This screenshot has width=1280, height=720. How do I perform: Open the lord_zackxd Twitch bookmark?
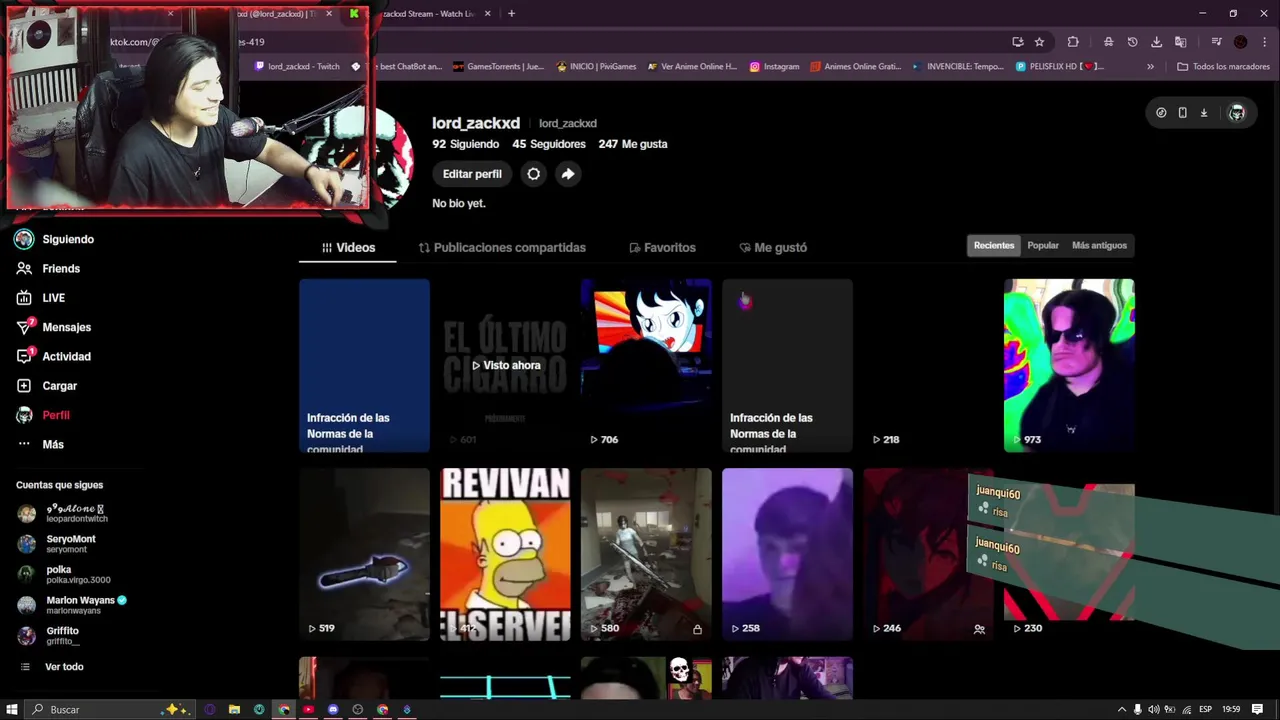[x=297, y=67]
